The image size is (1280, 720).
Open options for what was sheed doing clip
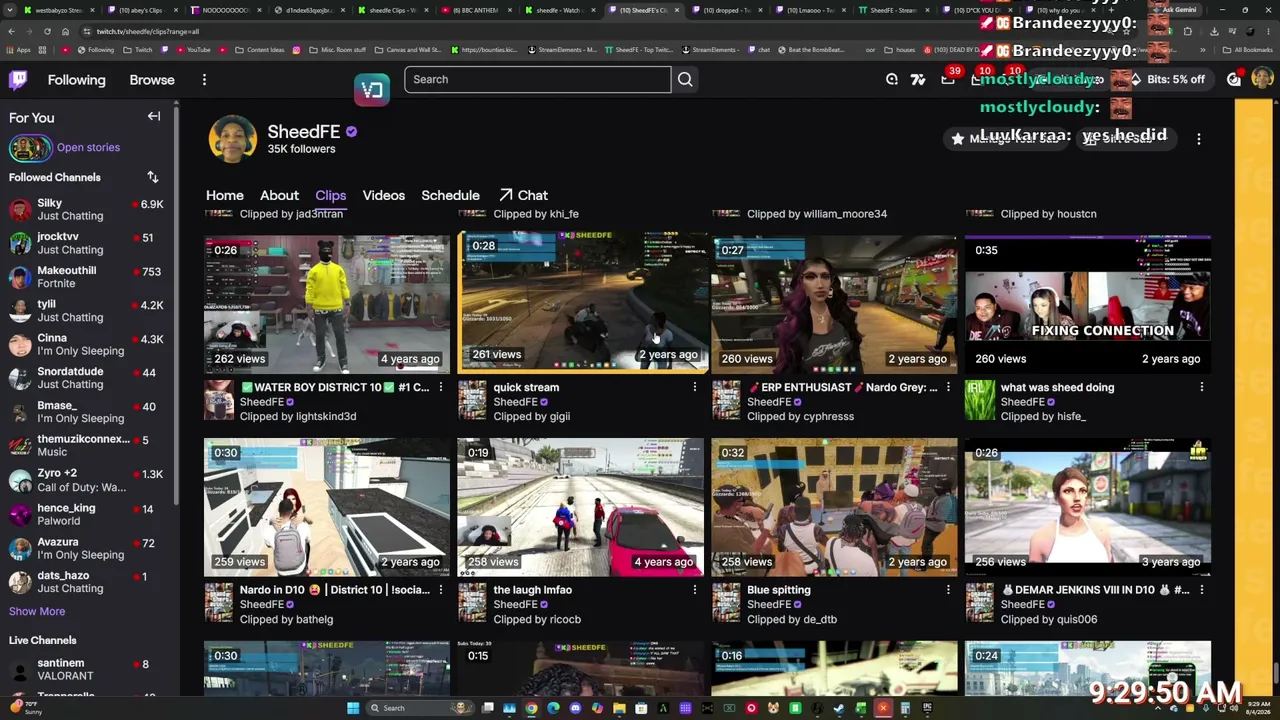click(x=1202, y=387)
